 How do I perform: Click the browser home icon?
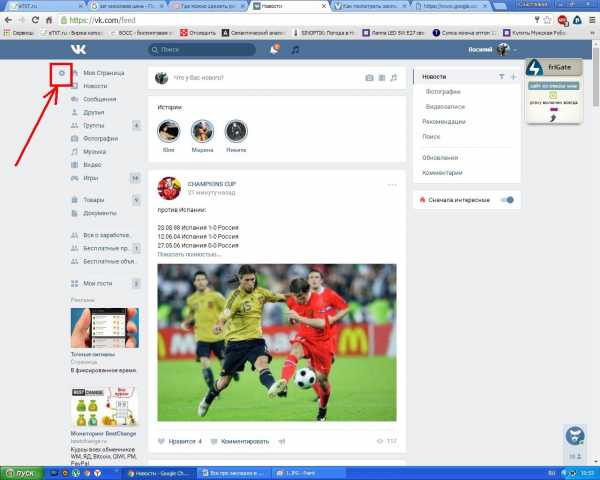point(49,20)
